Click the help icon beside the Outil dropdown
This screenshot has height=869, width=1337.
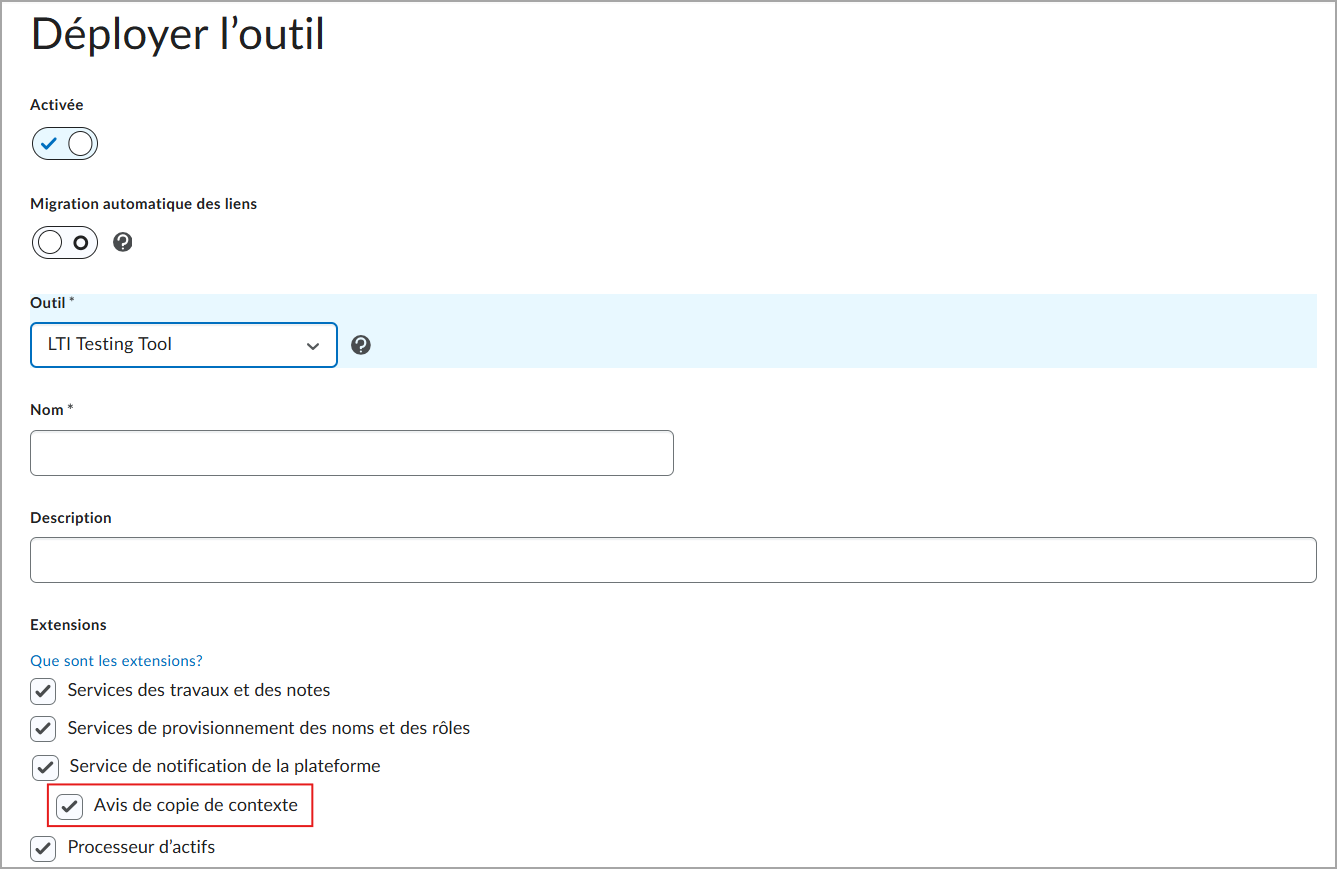pyautogui.click(x=360, y=344)
